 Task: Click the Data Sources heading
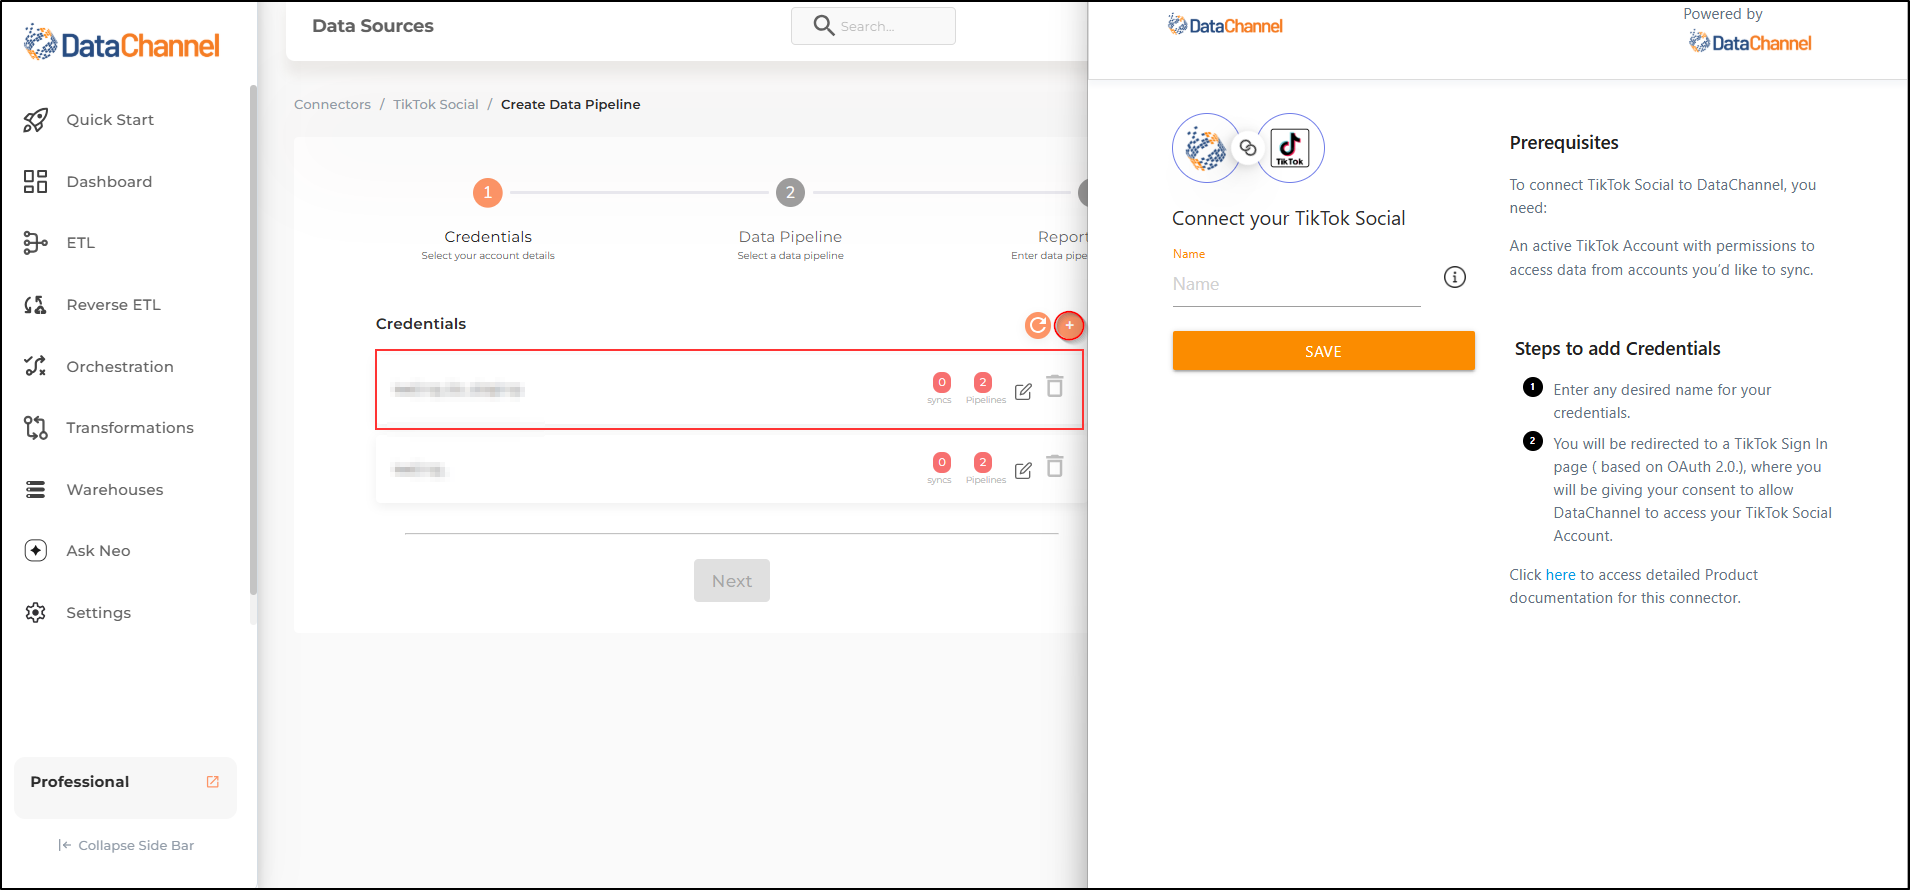[373, 26]
